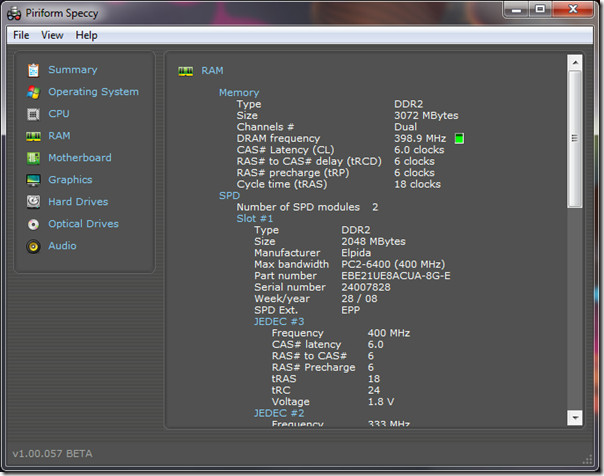Viewport: 604px width, 476px height.
Task: Select the '2048 MBytes' slot size value
Action: 373,241
